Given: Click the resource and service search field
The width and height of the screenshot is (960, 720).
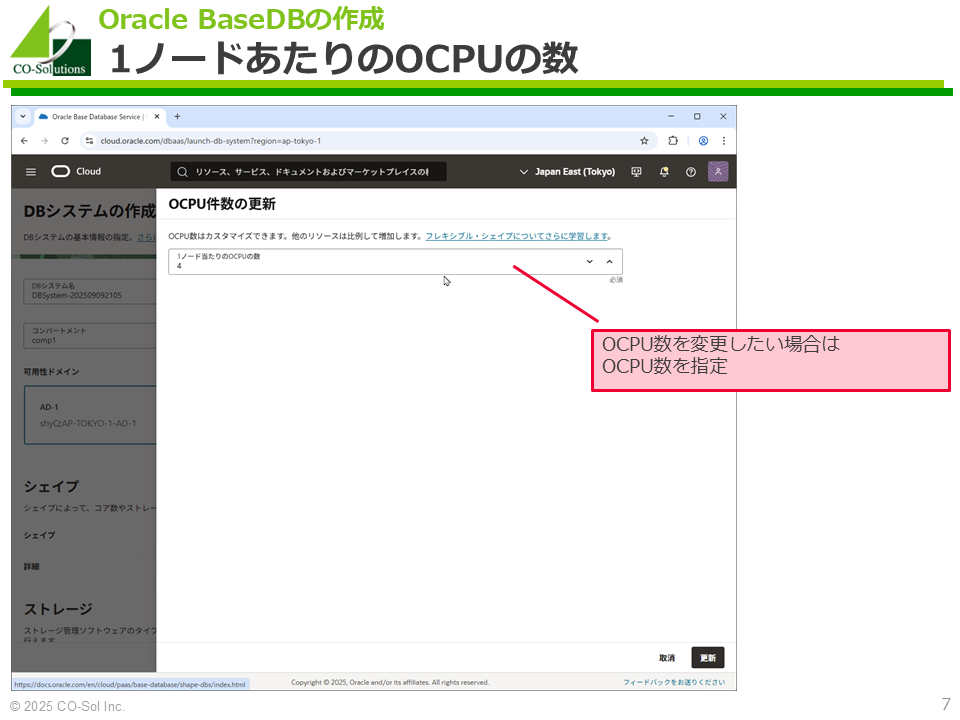Looking at the screenshot, I should (x=308, y=172).
